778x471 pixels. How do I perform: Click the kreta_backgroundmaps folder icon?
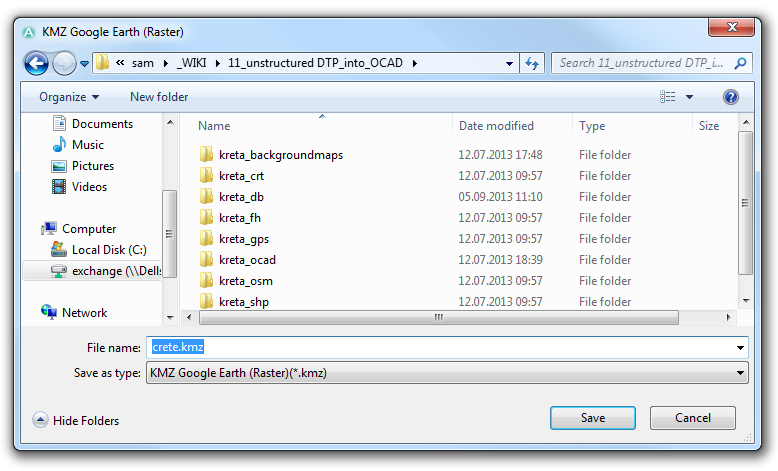pos(206,155)
